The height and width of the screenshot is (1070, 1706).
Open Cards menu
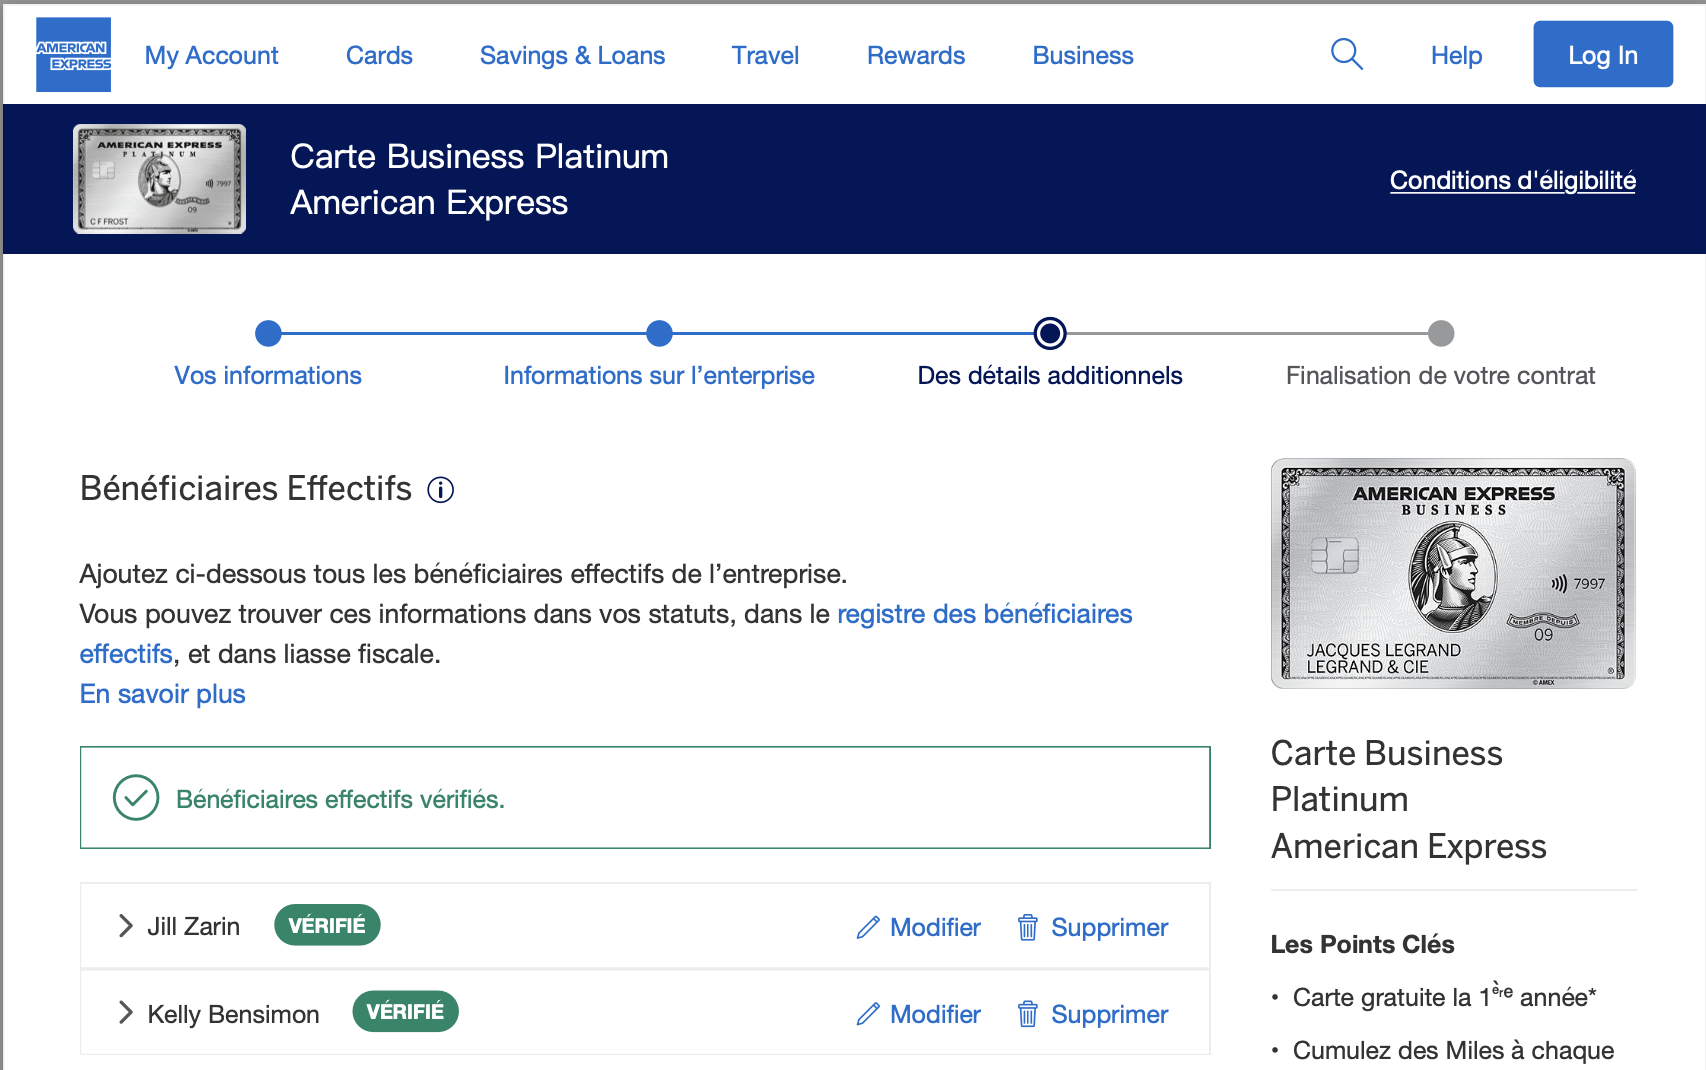coord(379,55)
